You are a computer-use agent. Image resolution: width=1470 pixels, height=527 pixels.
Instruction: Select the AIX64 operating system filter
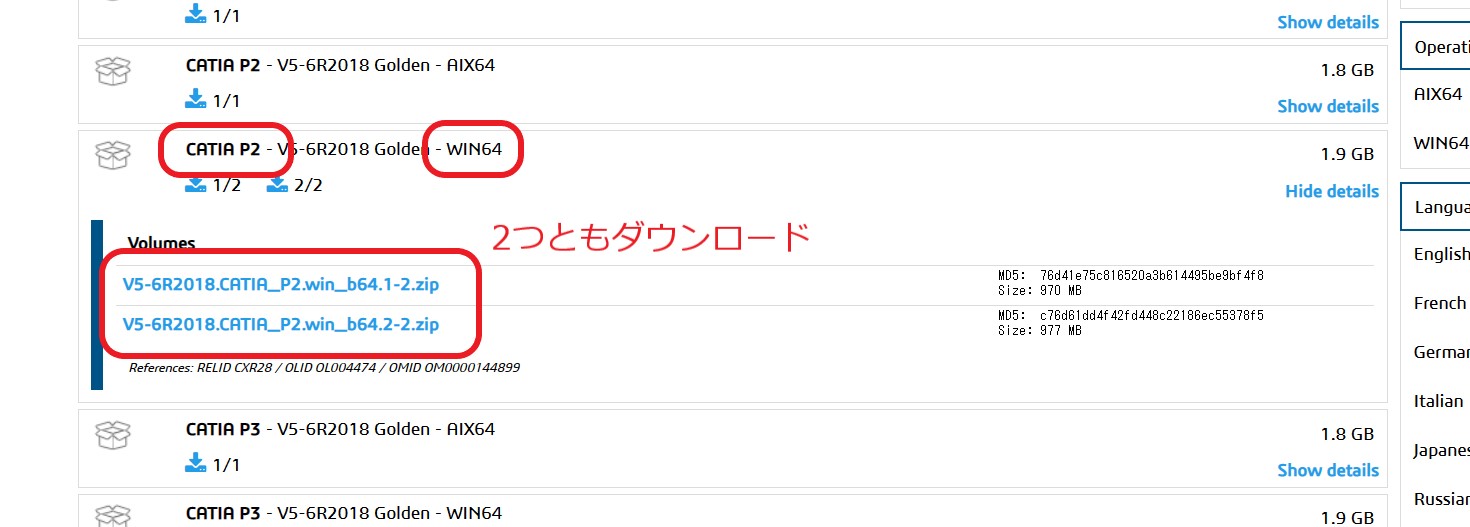click(1438, 94)
